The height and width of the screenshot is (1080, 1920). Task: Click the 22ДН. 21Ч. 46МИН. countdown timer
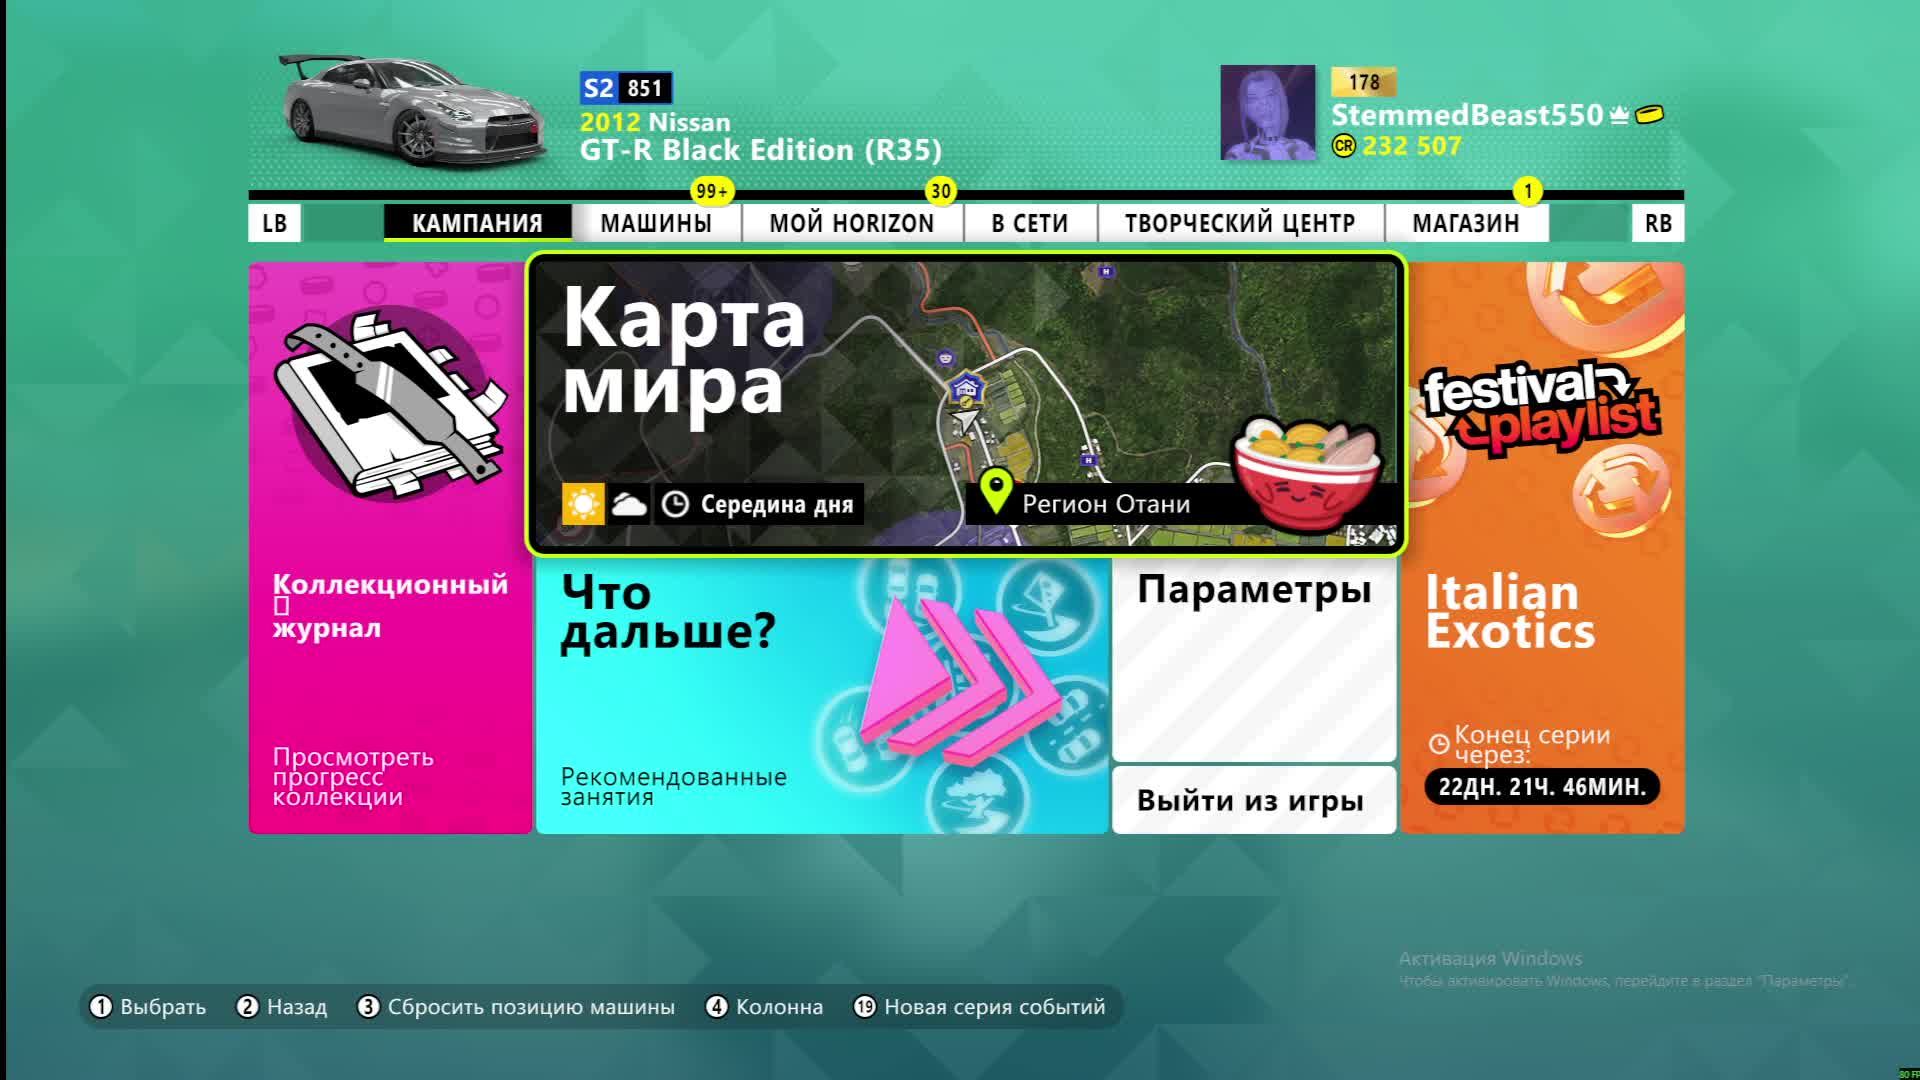tap(1542, 787)
